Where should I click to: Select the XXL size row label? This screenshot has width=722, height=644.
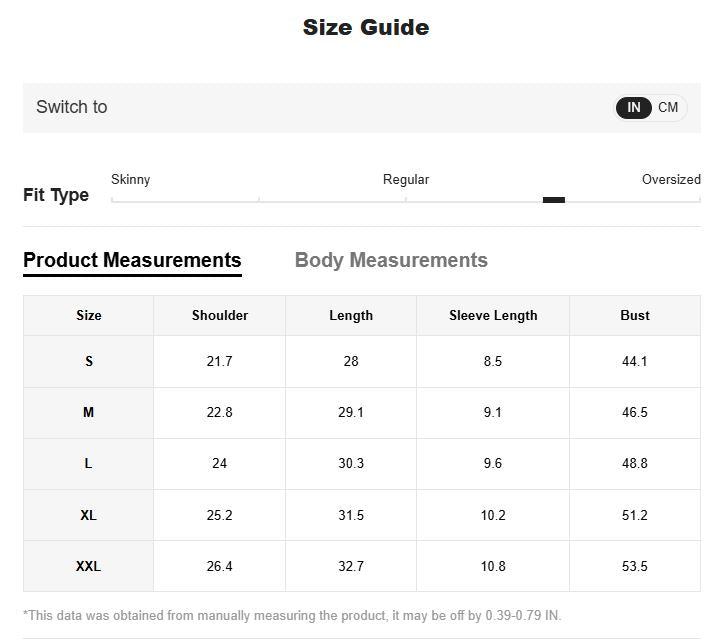[x=88, y=566]
